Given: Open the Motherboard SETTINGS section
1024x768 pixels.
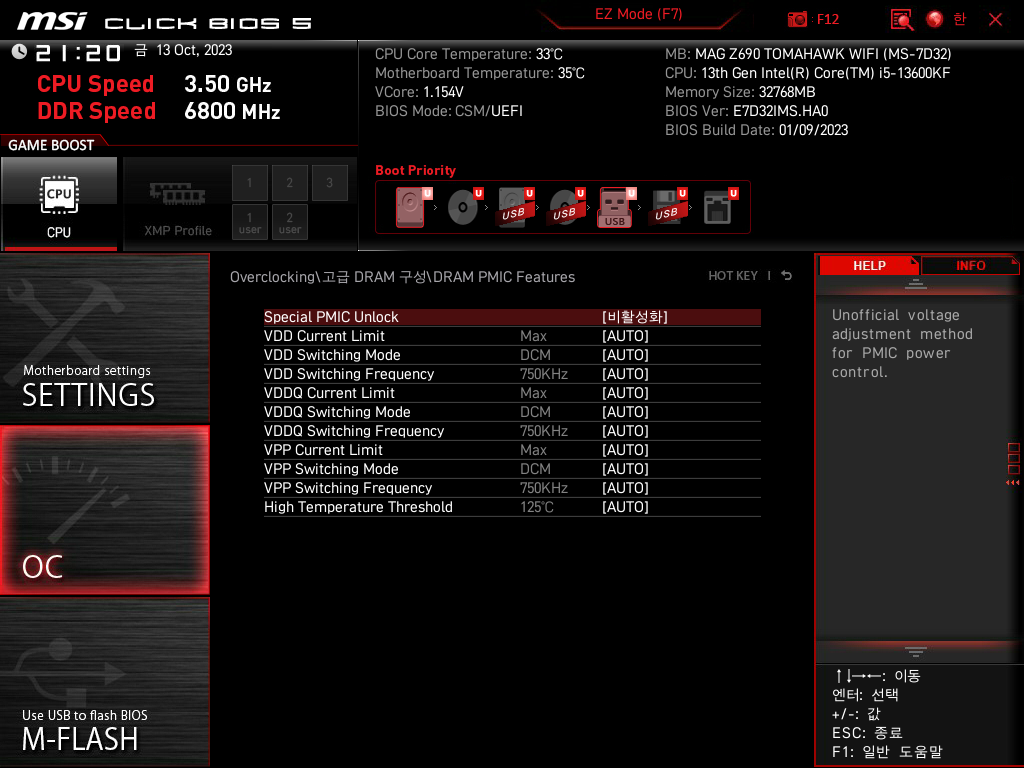Looking at the screenshot, I should (104, 338).
